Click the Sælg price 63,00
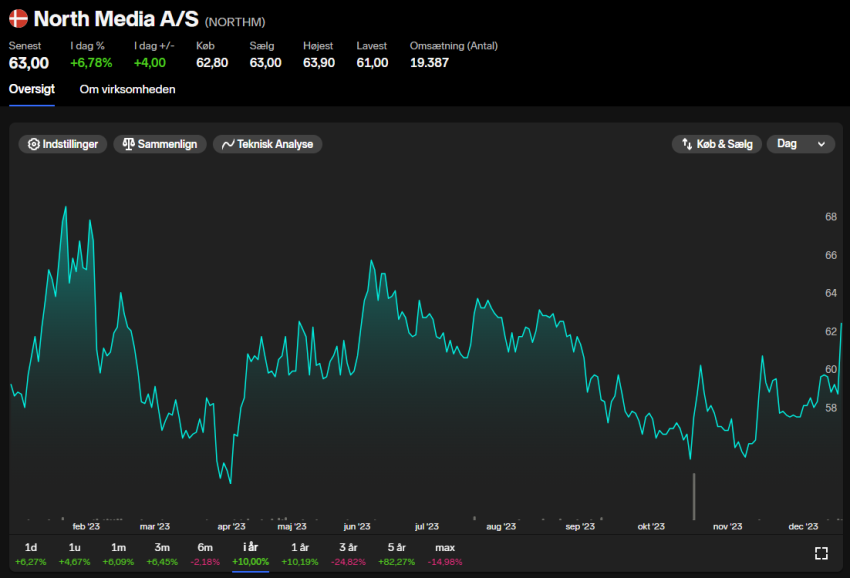Viewport: 850px width, 578px height. 265,63
